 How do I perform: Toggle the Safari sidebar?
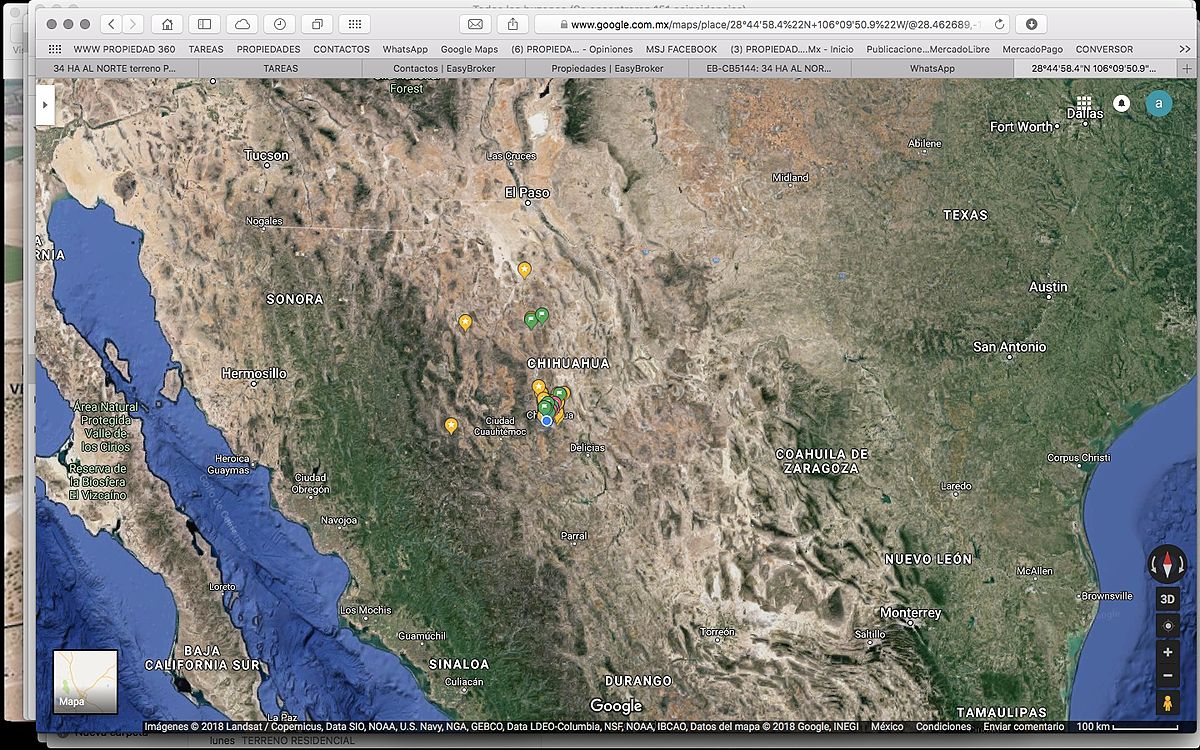204,24
